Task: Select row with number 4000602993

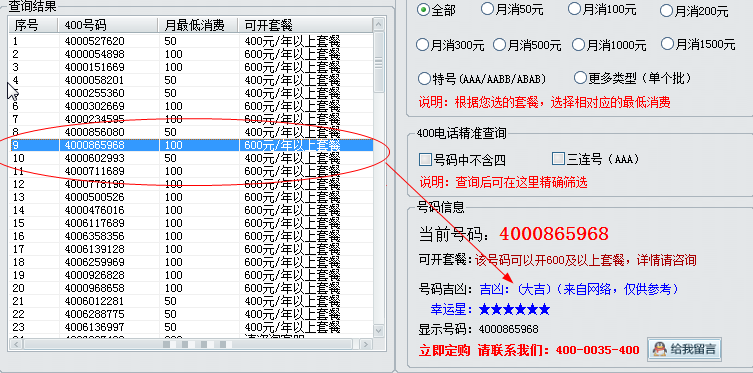Action: 191,158
